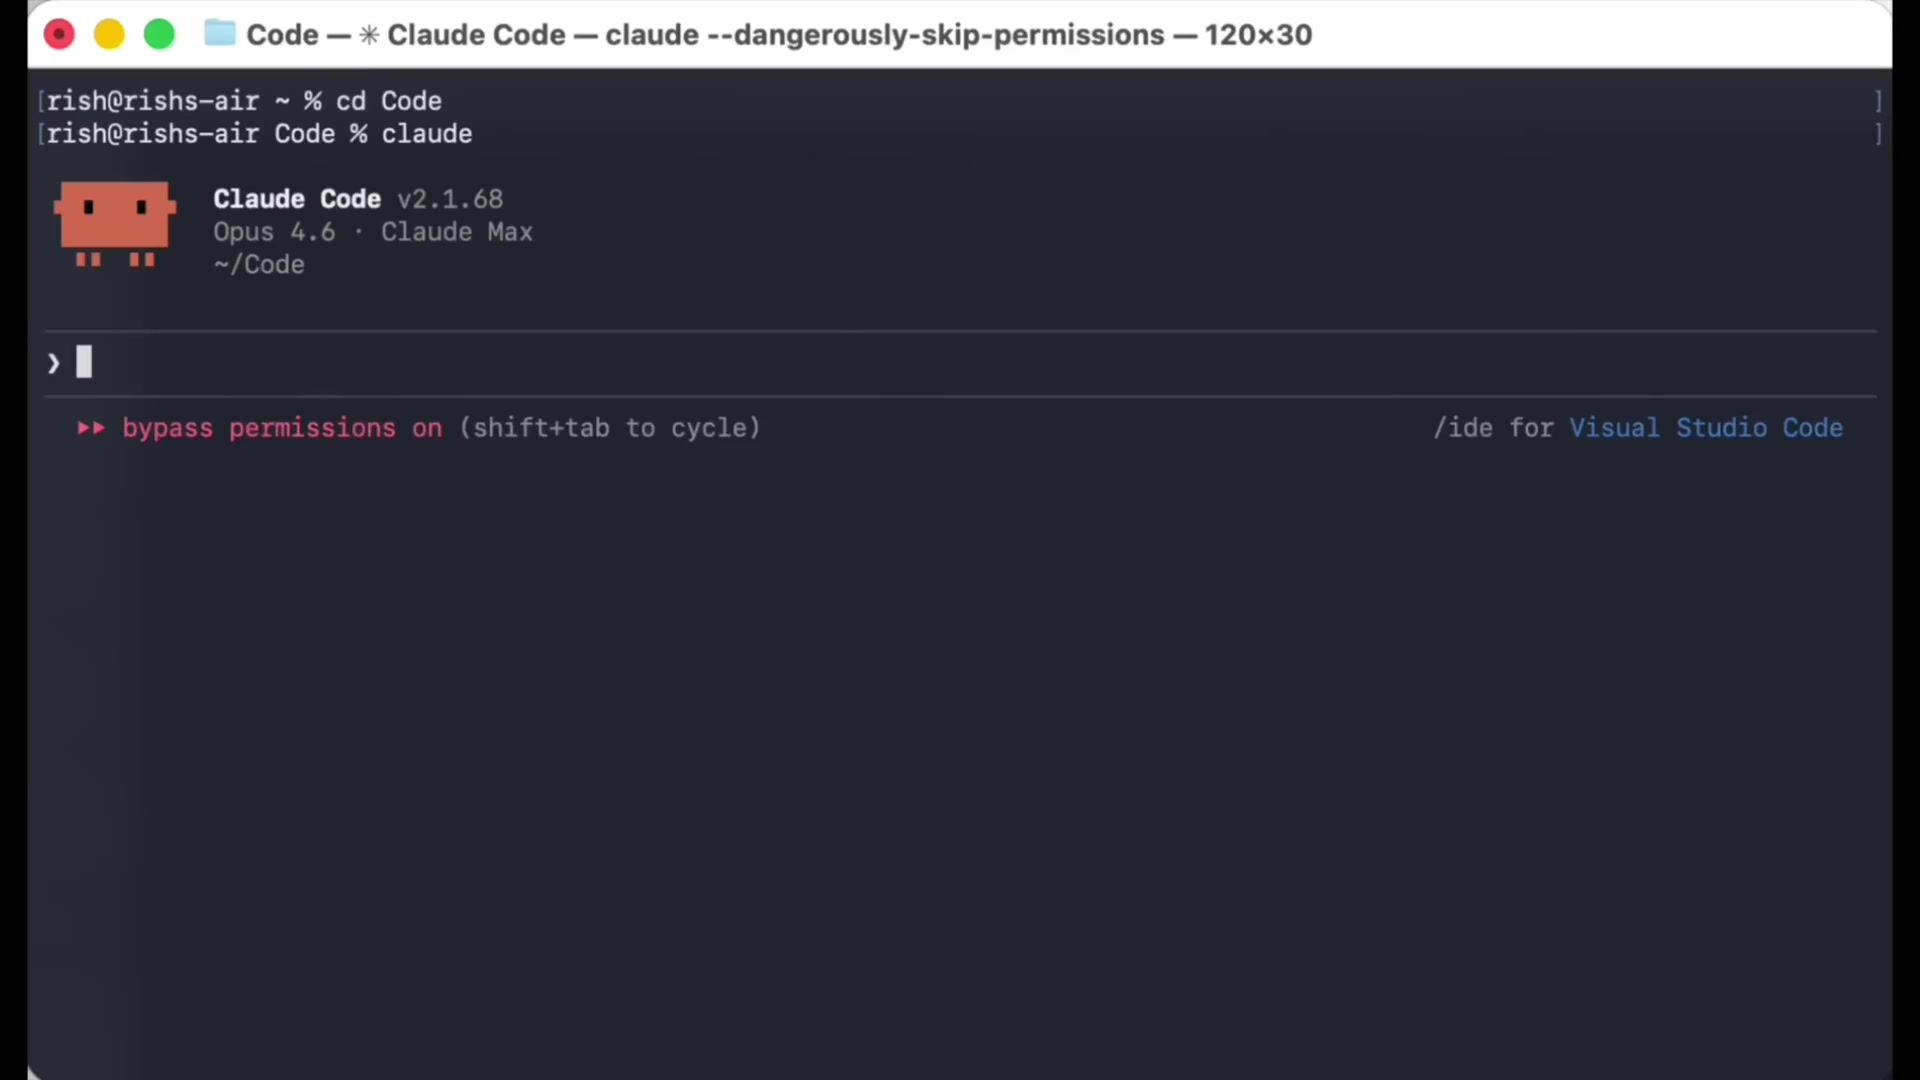This screenshot has height=1080, width=1920.
Task: Click the asterisk spinner icon in the title
Action: coord(368,35)
